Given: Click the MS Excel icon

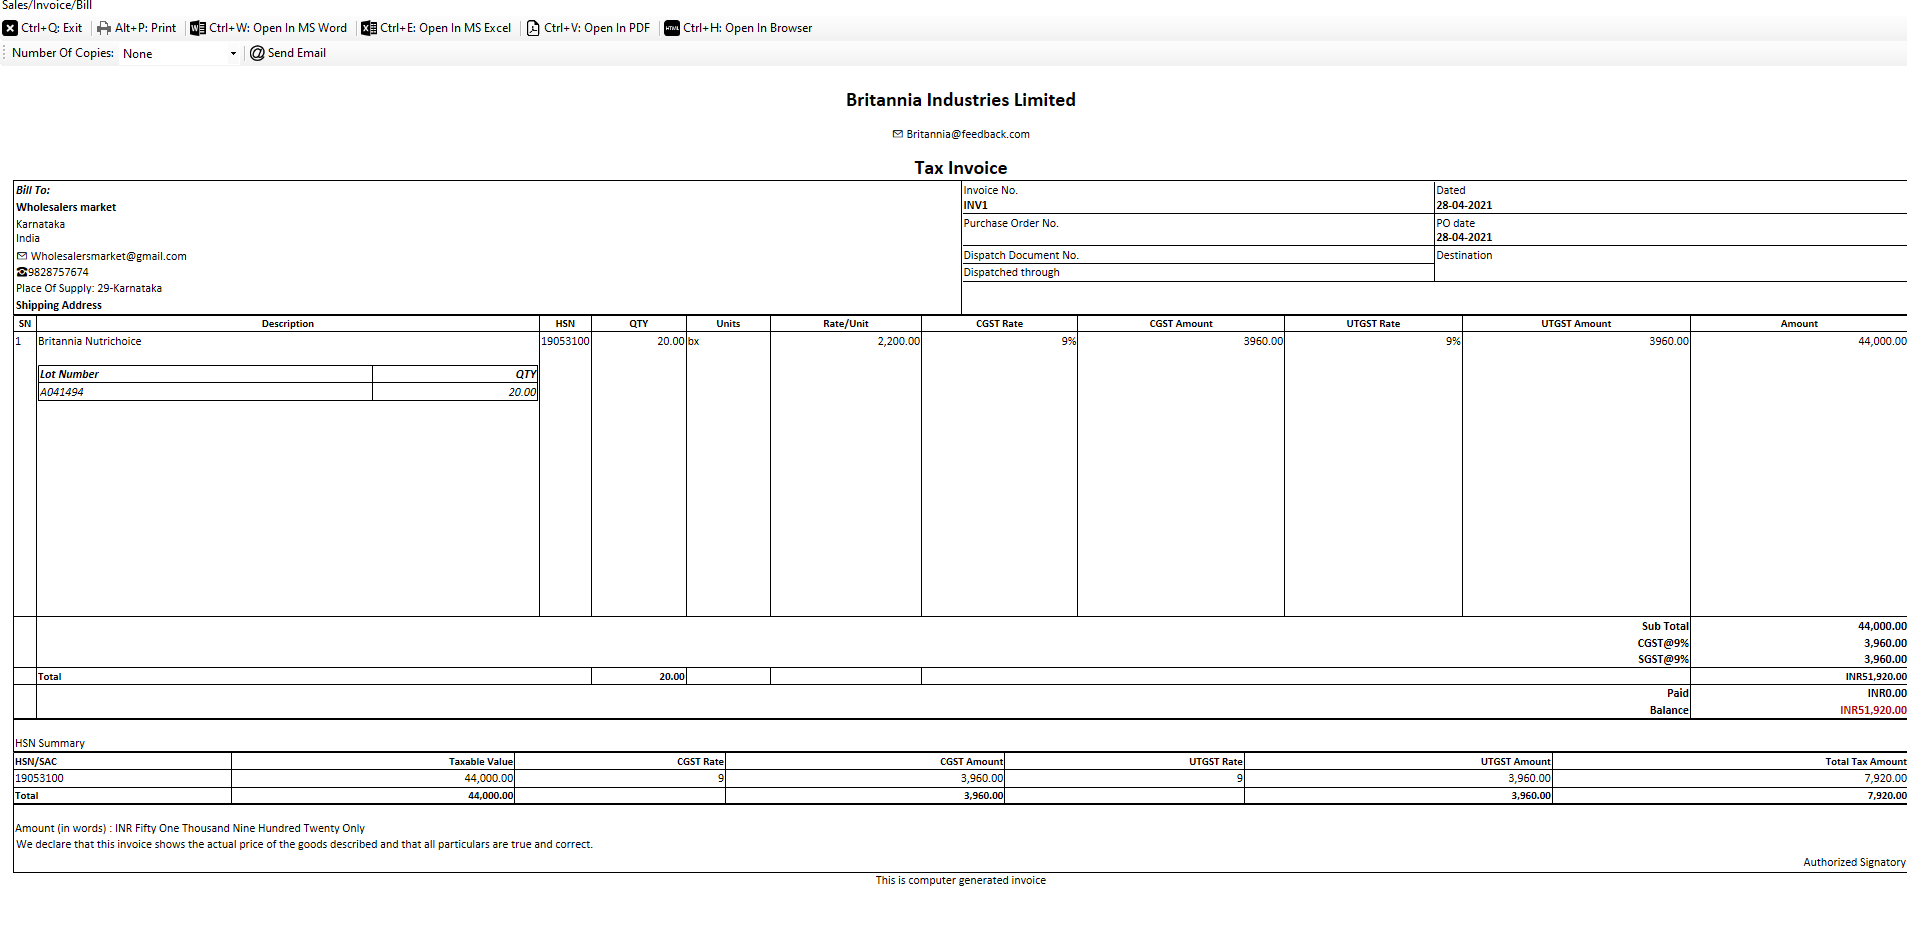Looking at the screenshot, I should coord(369,28).
